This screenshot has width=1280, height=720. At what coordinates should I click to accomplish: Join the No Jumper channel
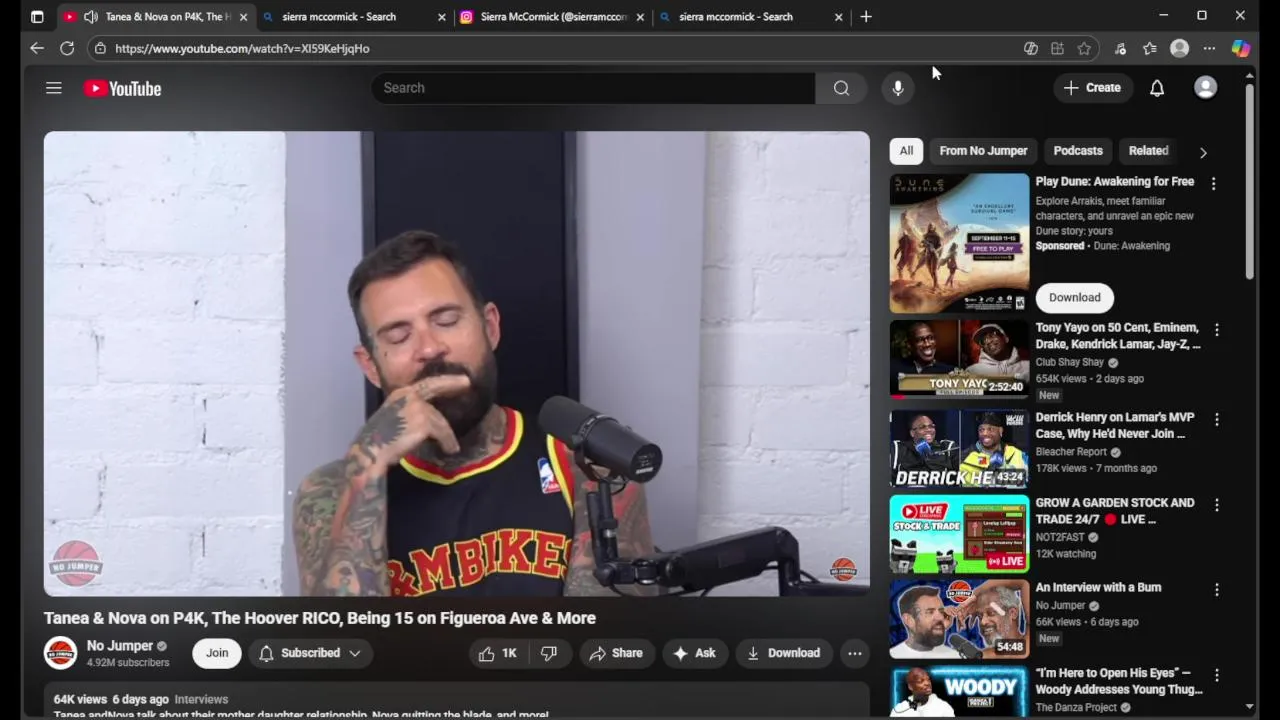click(217, 653)
